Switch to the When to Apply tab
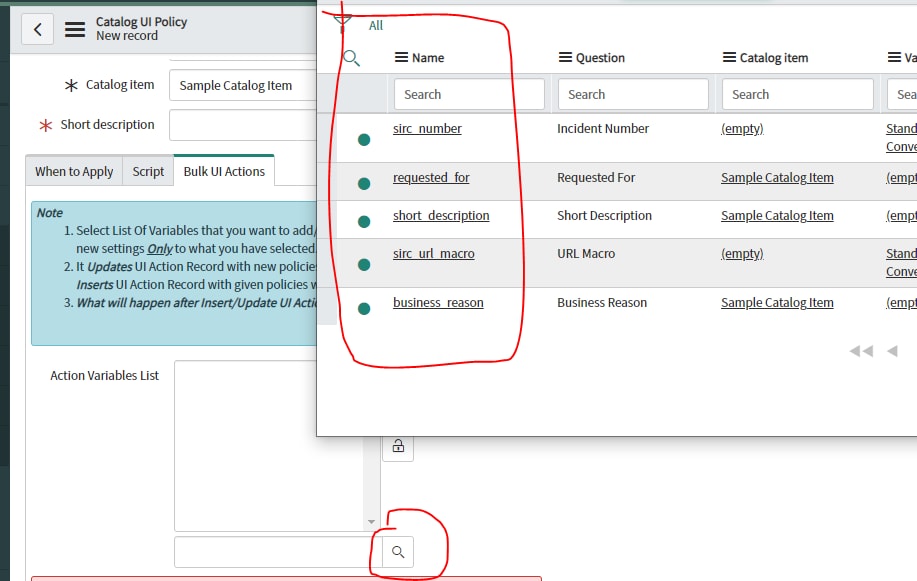The image size is (917, 581). coord(73,171)
